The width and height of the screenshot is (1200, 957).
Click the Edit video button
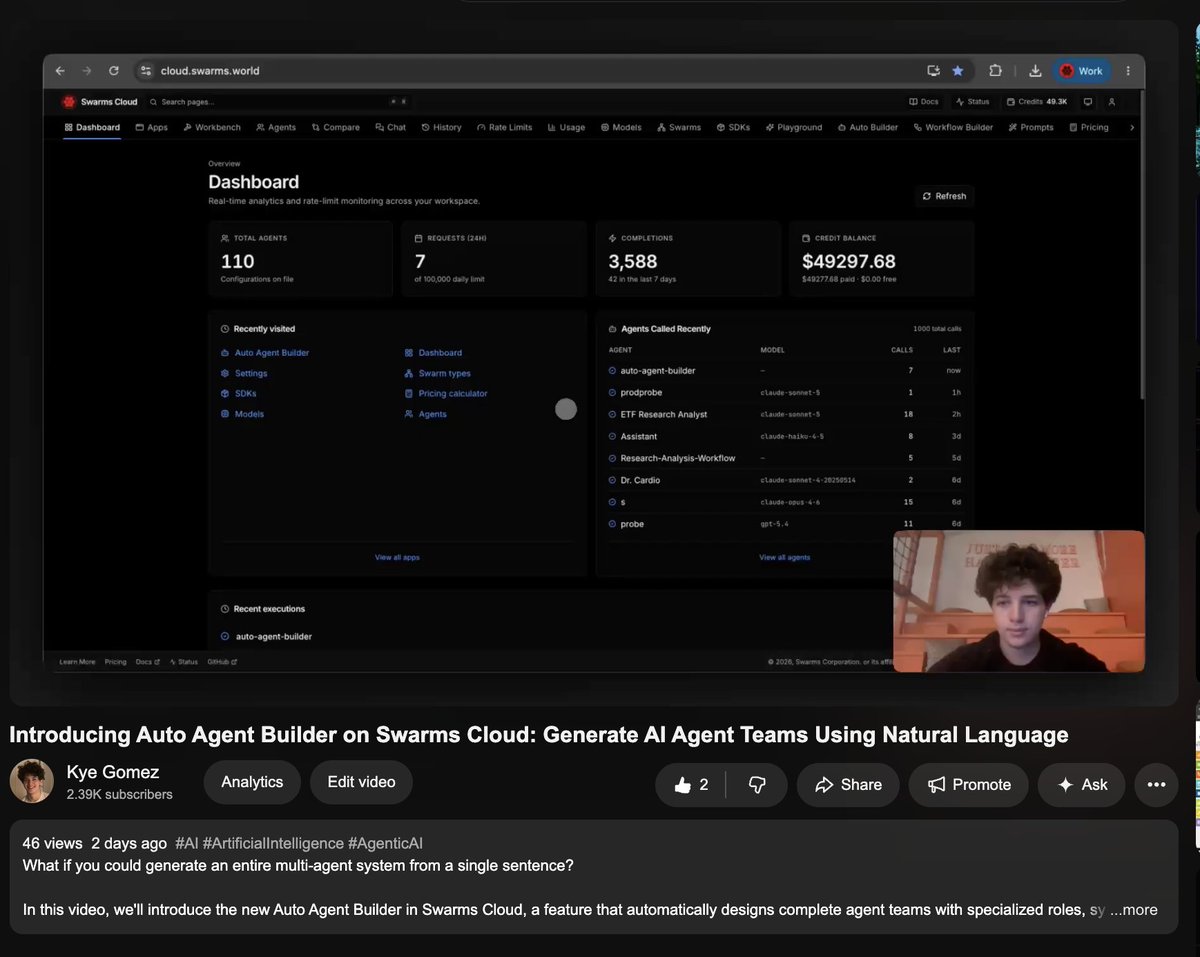coord(361,782)
